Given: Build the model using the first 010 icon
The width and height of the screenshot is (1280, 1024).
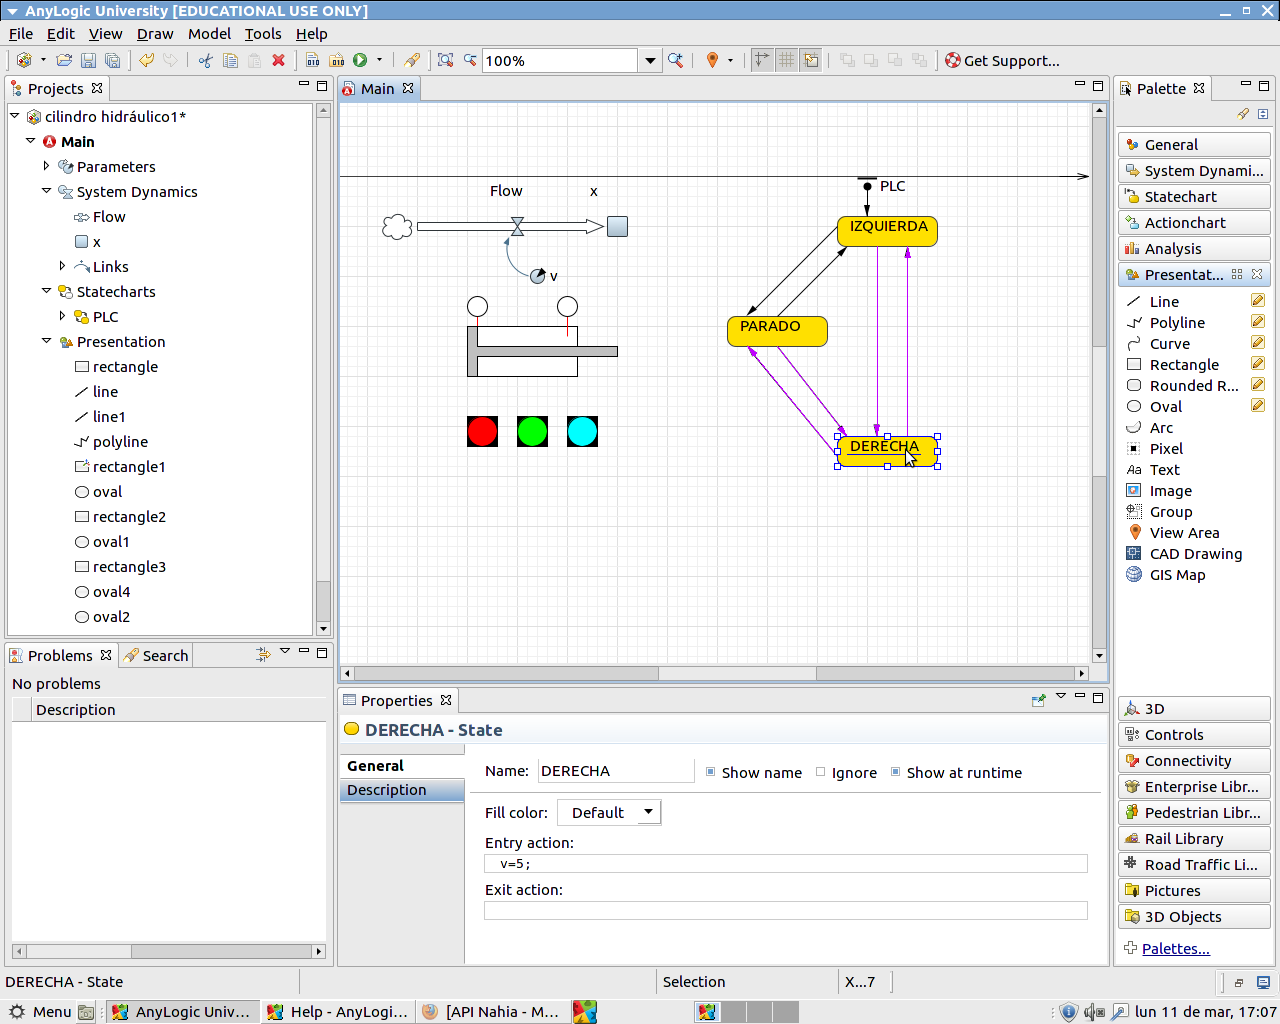Looking at the screenshot, I should 312,60.
